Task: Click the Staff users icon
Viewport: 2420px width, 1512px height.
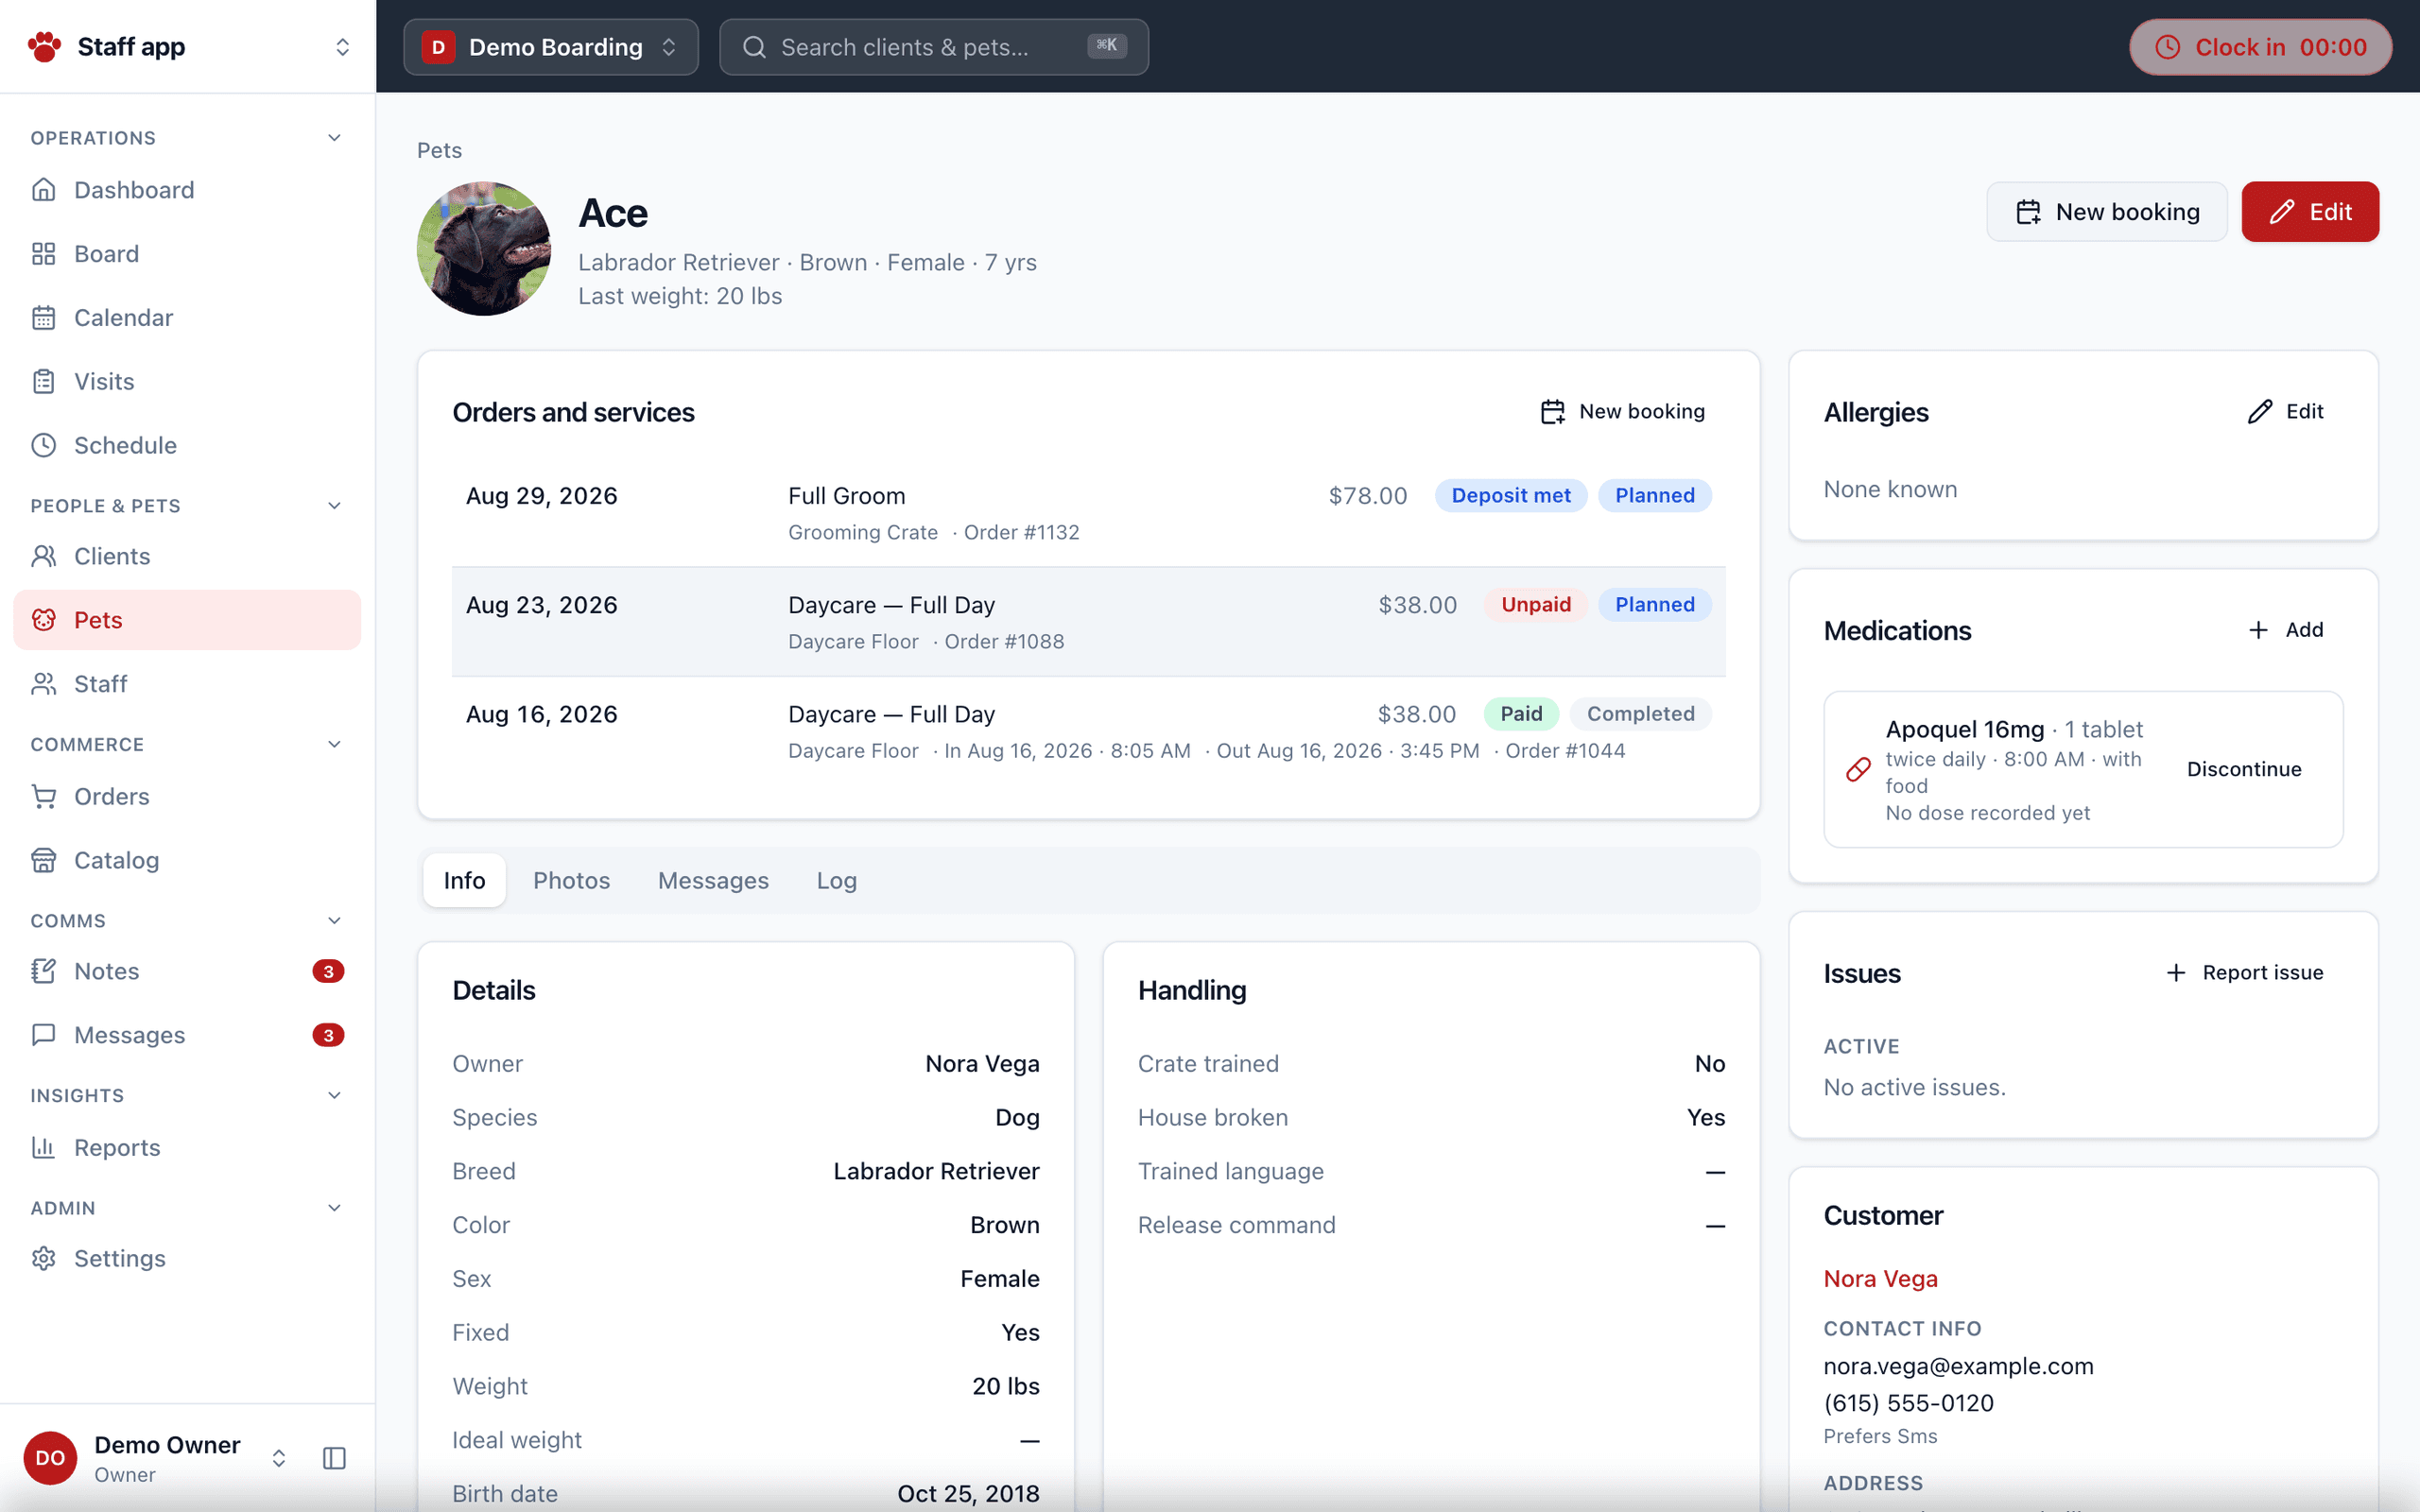Action: pos(44,684)
